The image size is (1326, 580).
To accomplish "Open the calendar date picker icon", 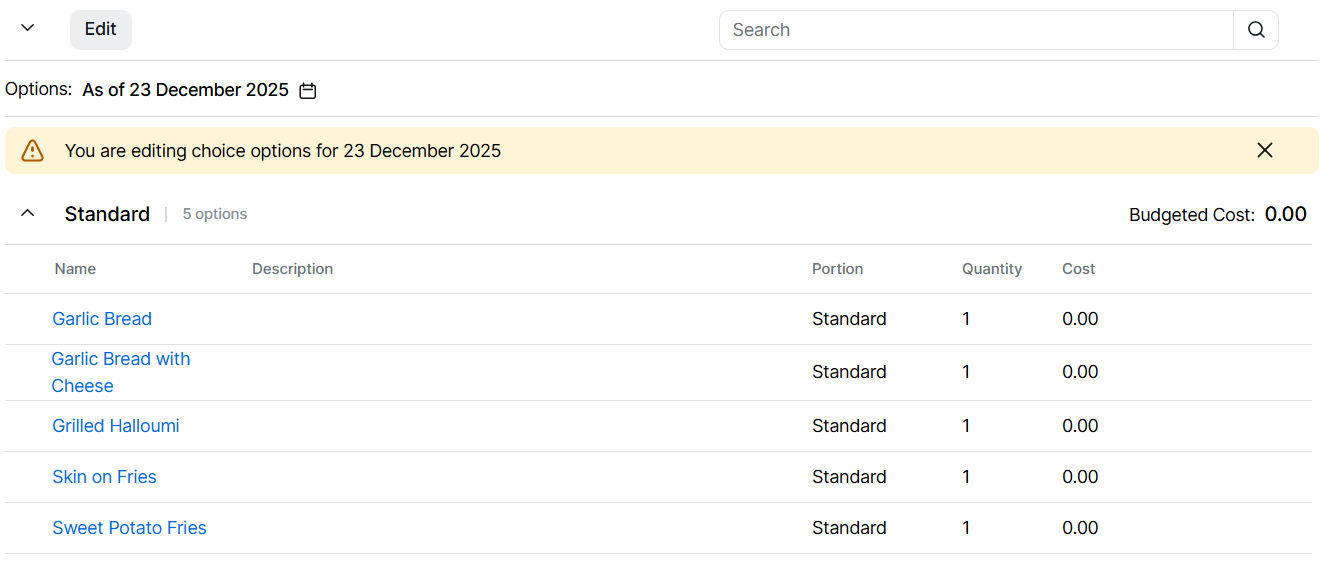I will (308, 91).
